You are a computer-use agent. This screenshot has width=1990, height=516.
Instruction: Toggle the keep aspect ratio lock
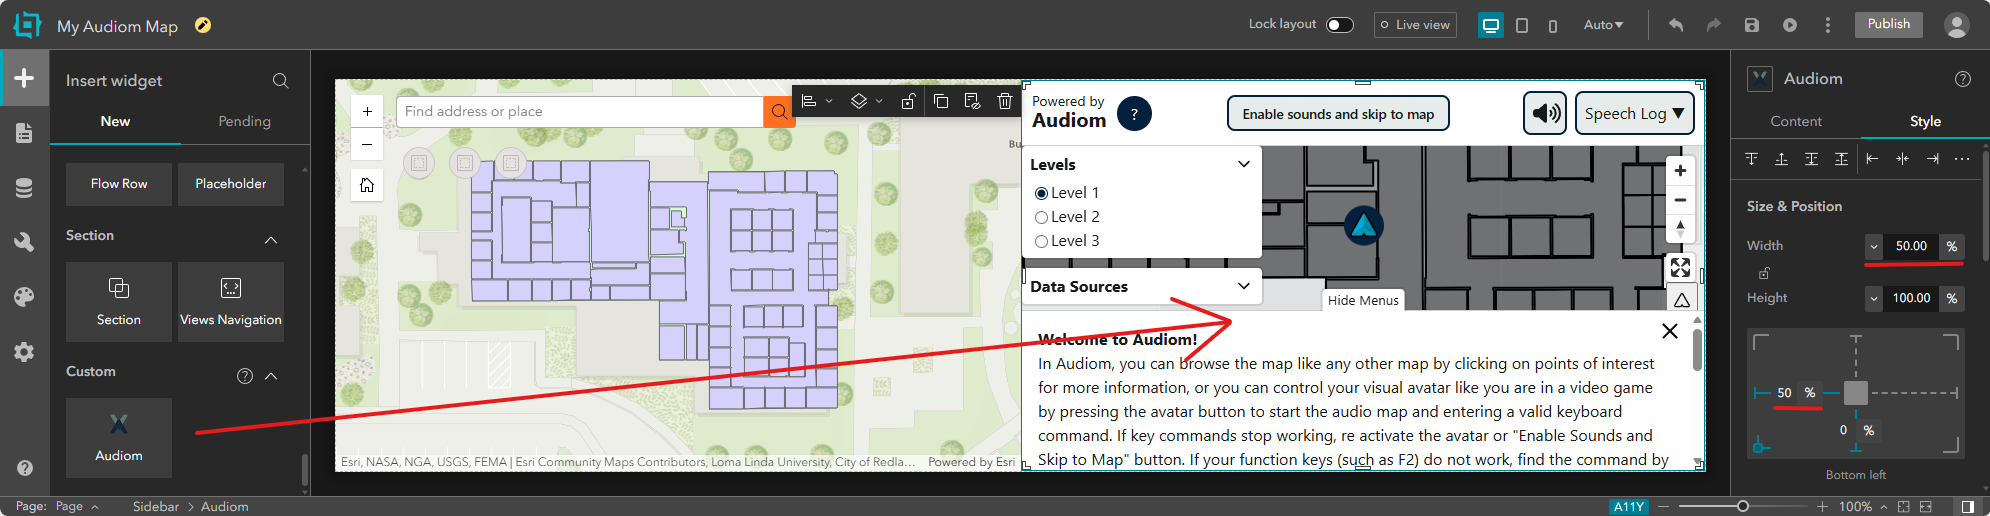1765,273
